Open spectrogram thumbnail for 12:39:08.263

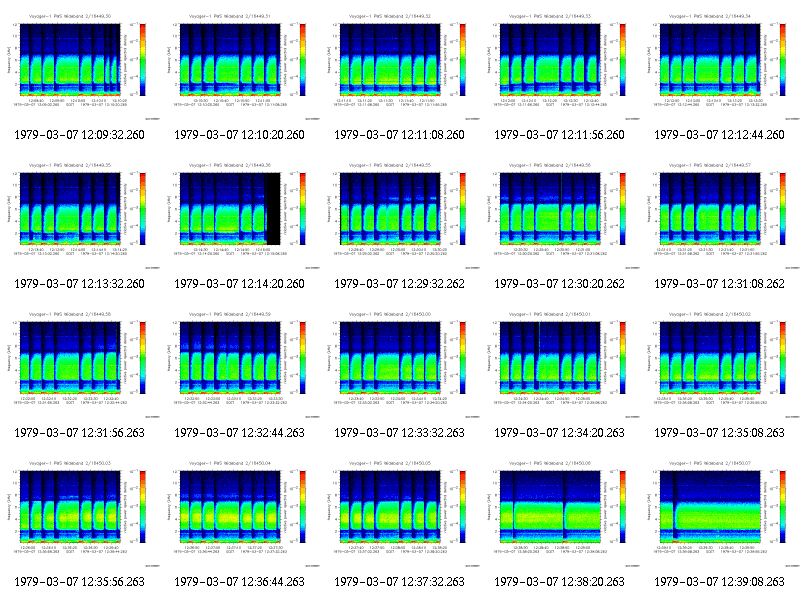point(720,513)
